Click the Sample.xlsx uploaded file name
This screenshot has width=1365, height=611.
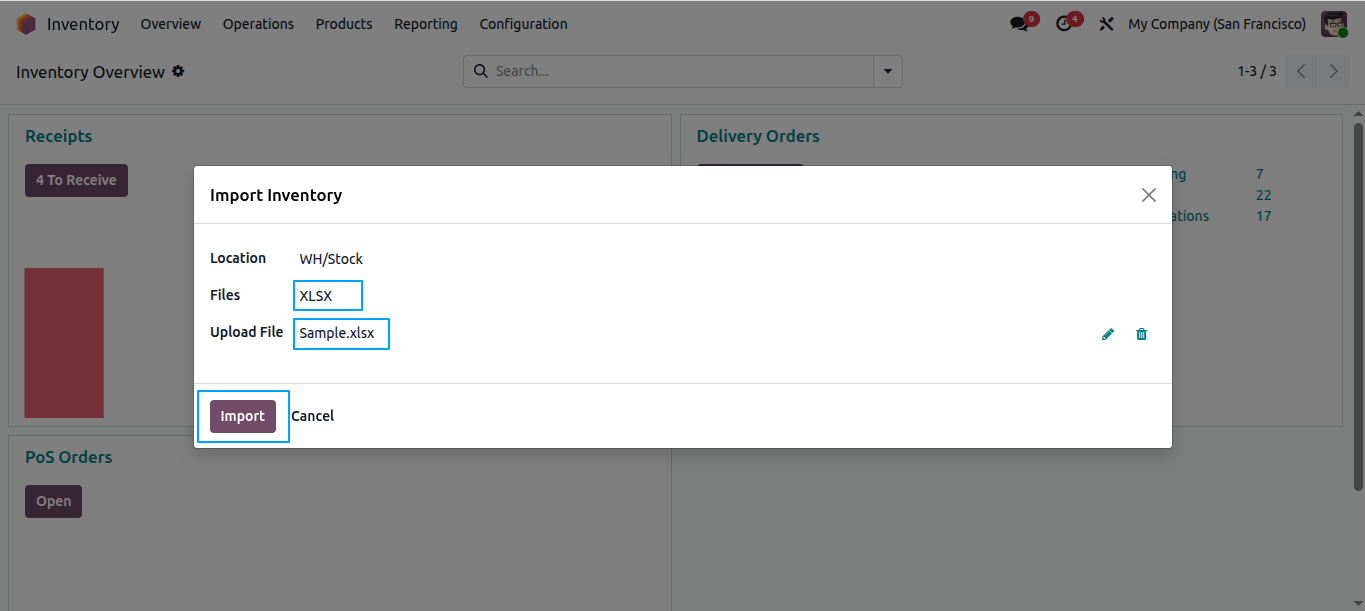pyautogui.click(x=337, y=333)
